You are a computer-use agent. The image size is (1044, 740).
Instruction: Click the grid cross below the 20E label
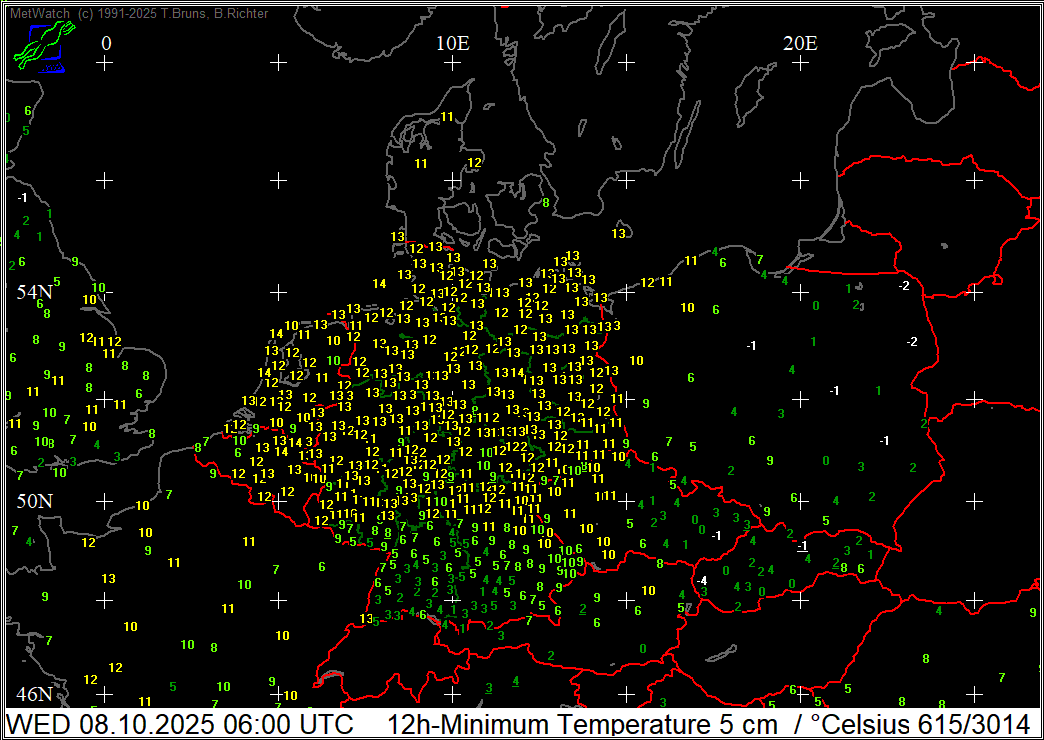[x=800, y=63]
